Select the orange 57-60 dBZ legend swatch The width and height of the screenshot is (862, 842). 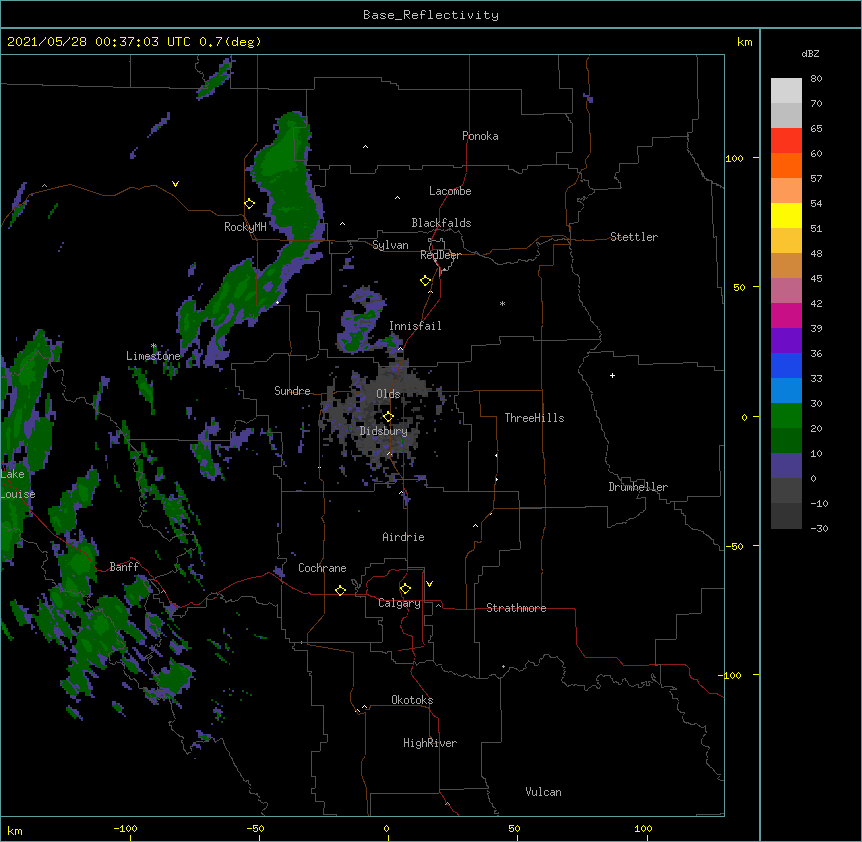(786, 165)
